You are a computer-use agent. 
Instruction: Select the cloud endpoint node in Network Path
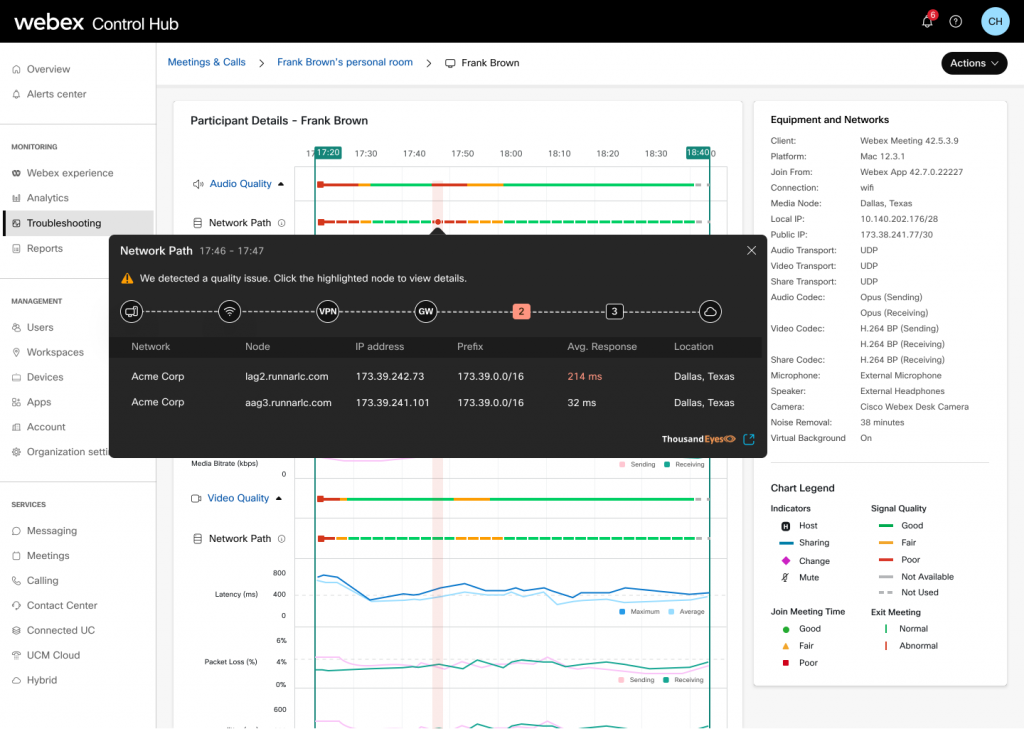coord(710,311)
